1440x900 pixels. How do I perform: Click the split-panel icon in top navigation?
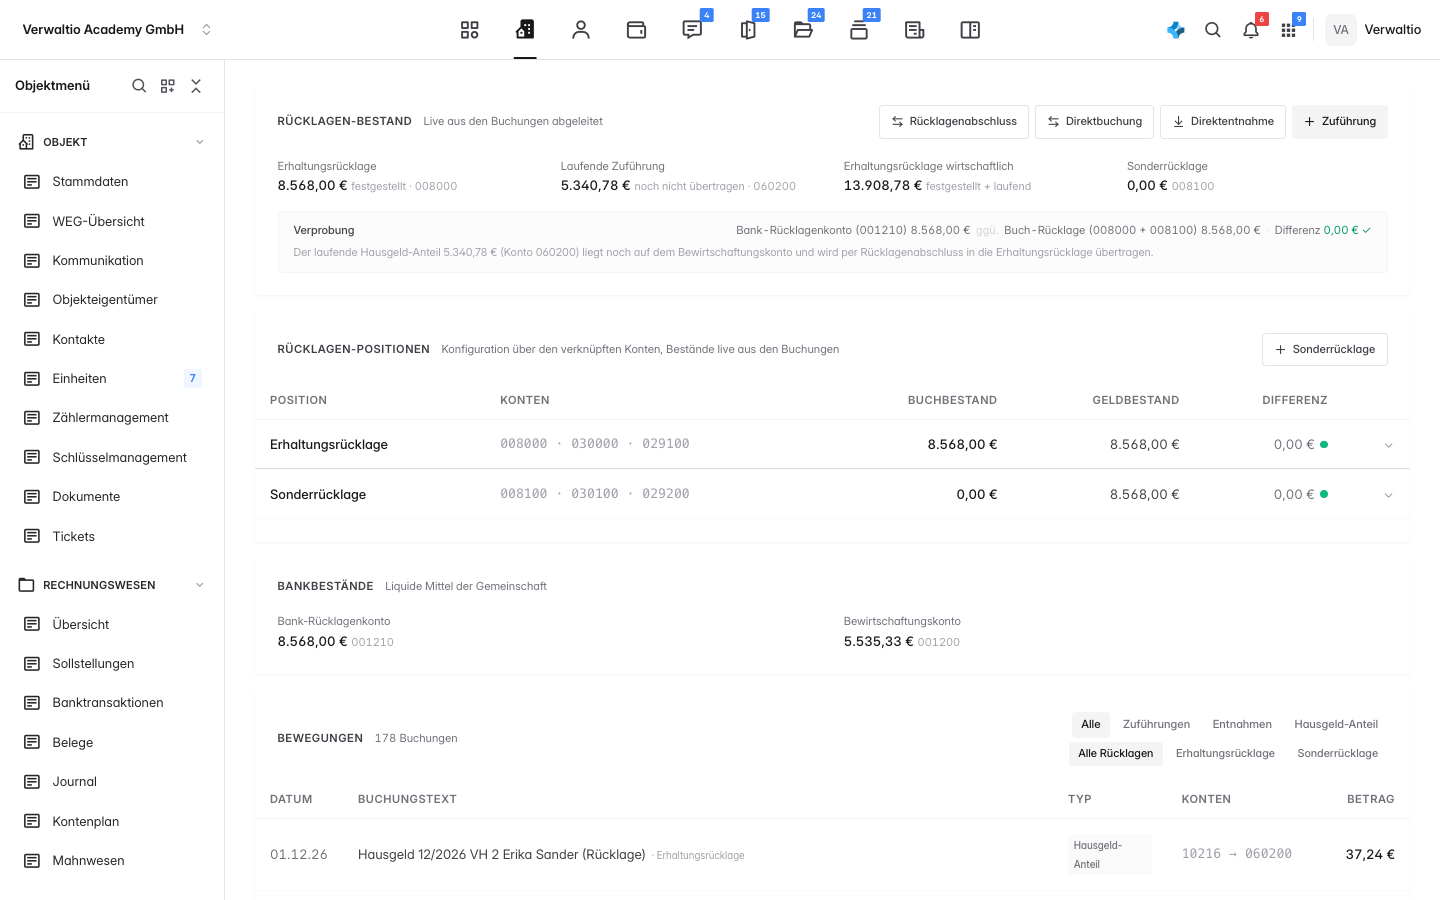click(970, 30)
